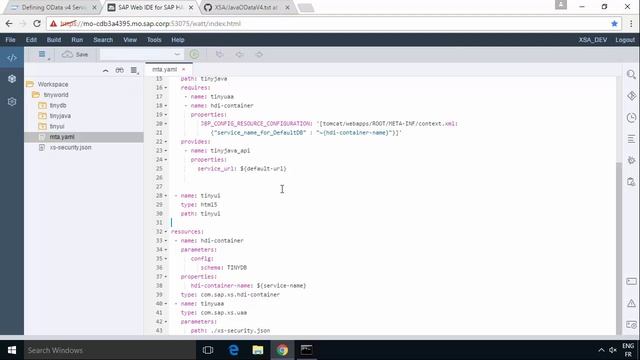Click the forward arrow icon in toolbar
The image size is (640, 360).
(259, 54)
